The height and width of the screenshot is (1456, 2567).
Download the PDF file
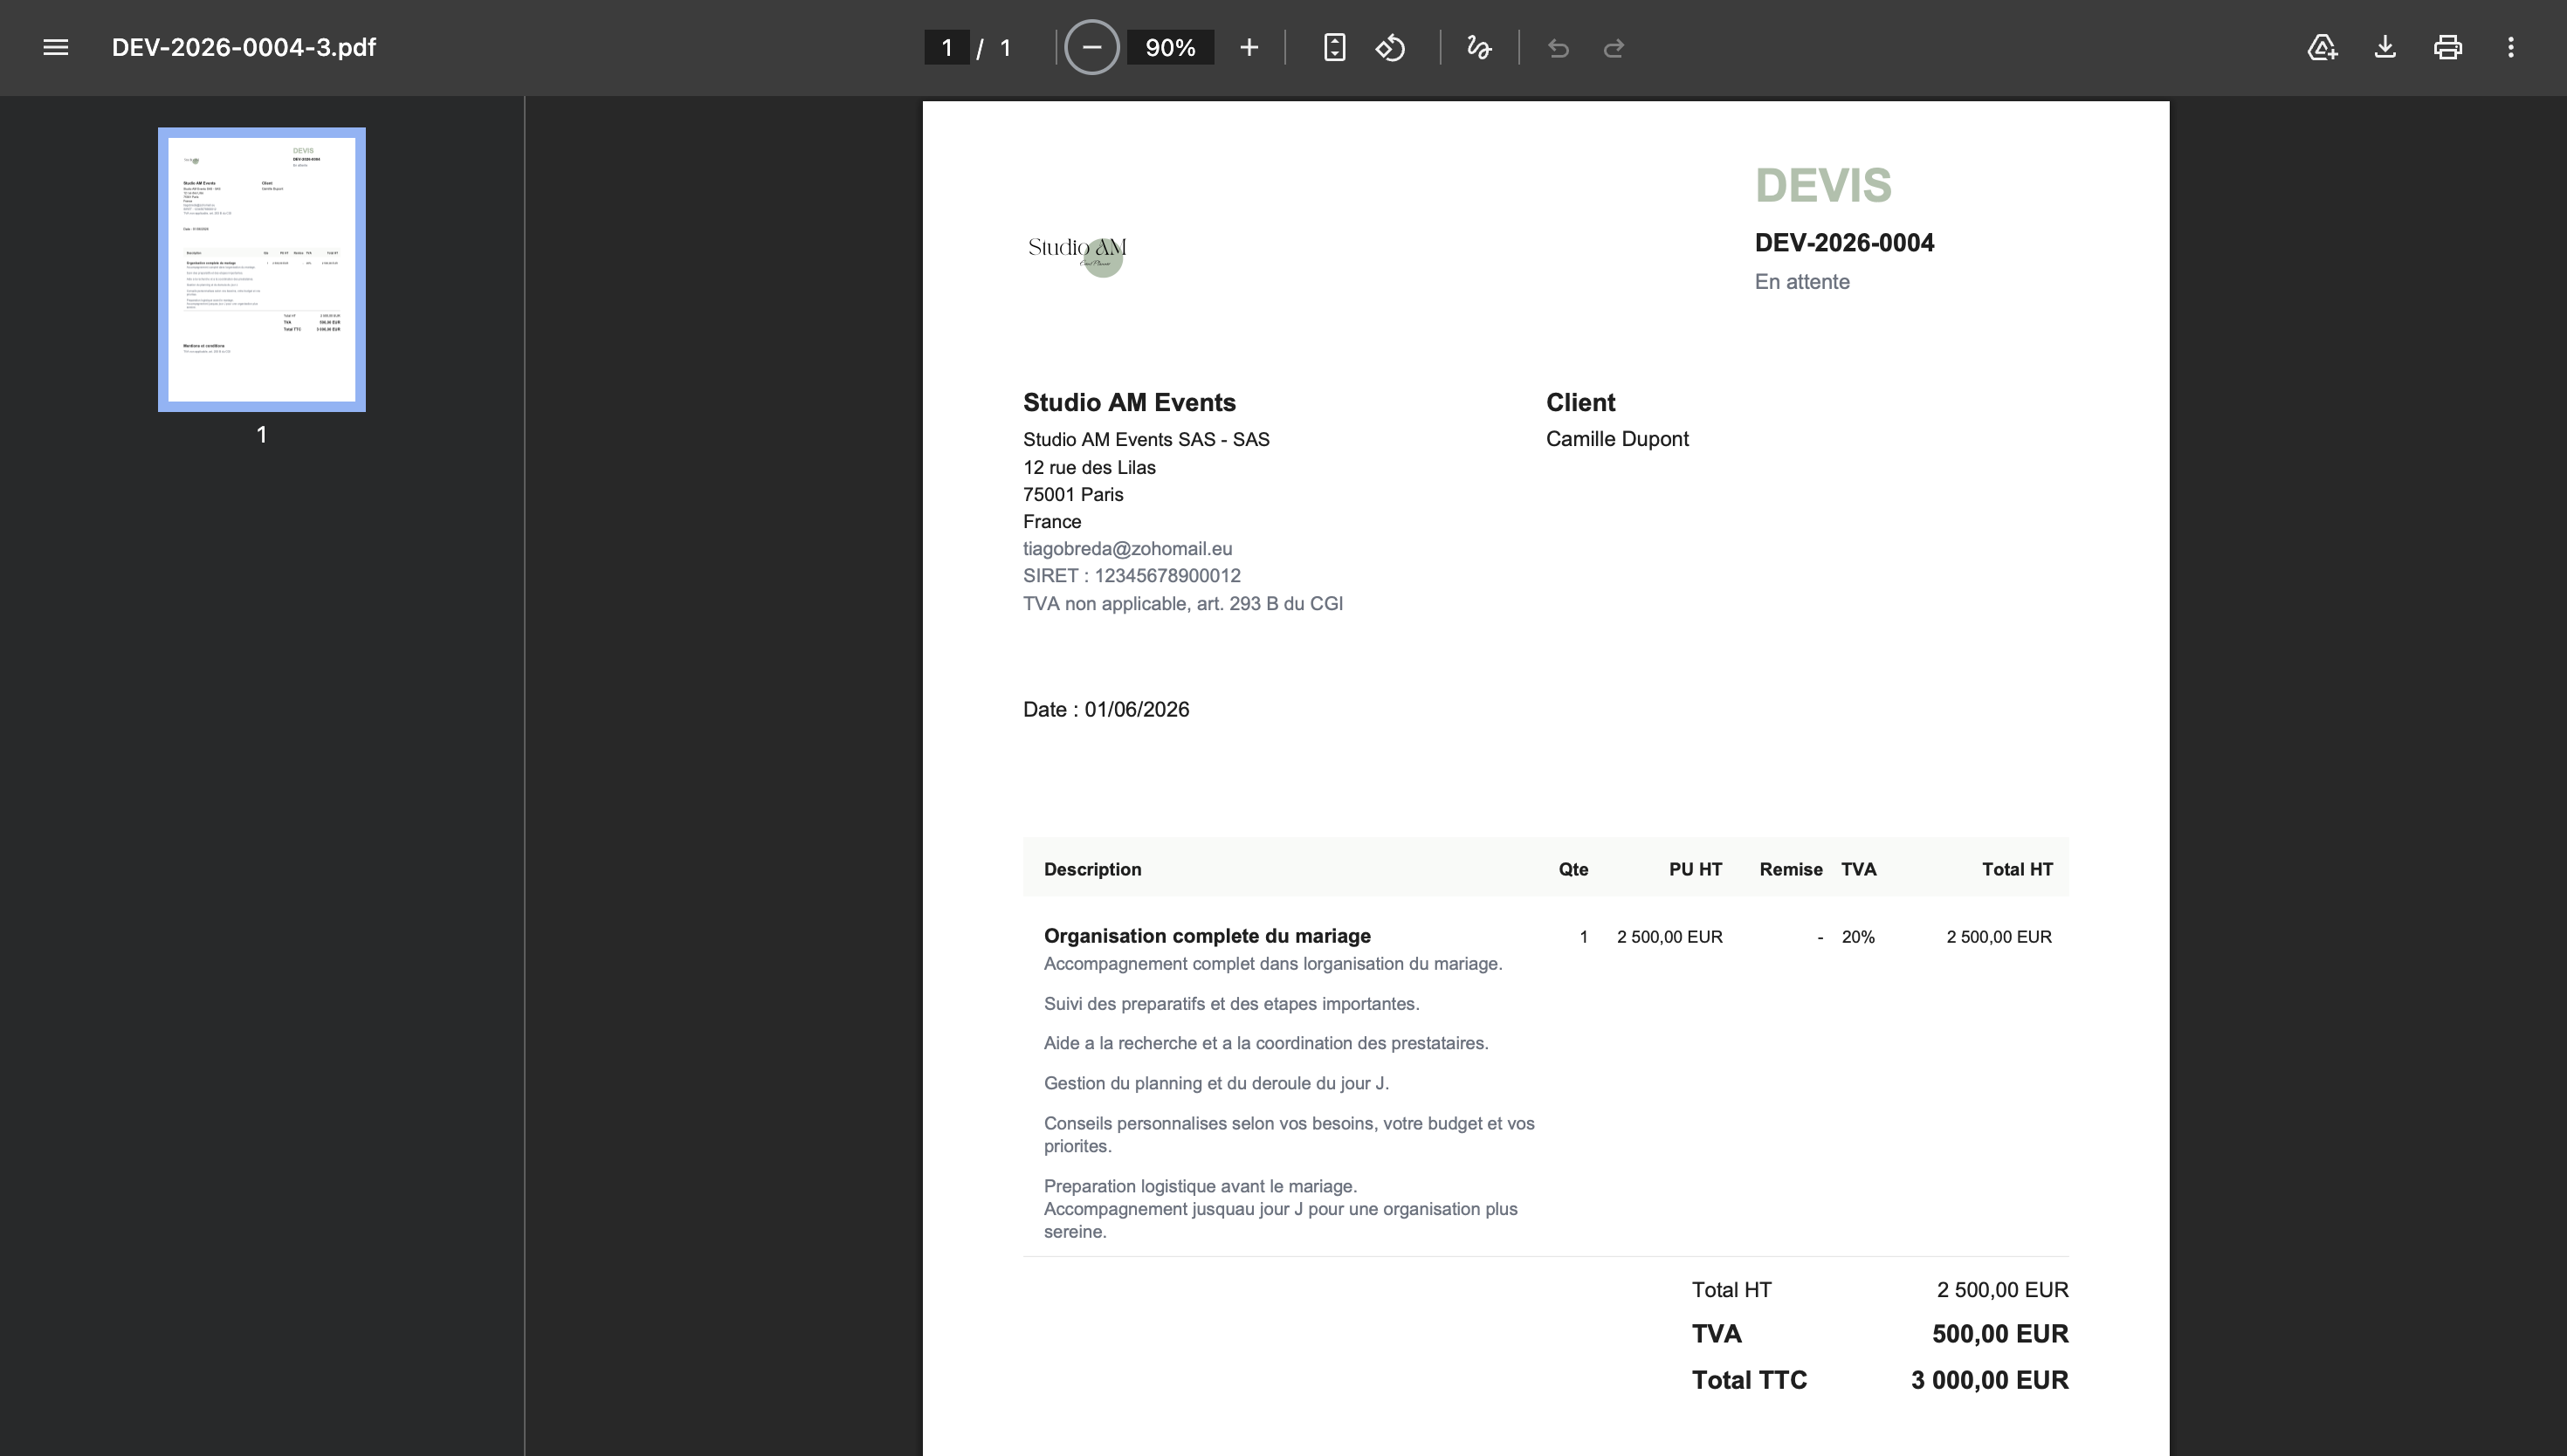[x=2385, y=47]
